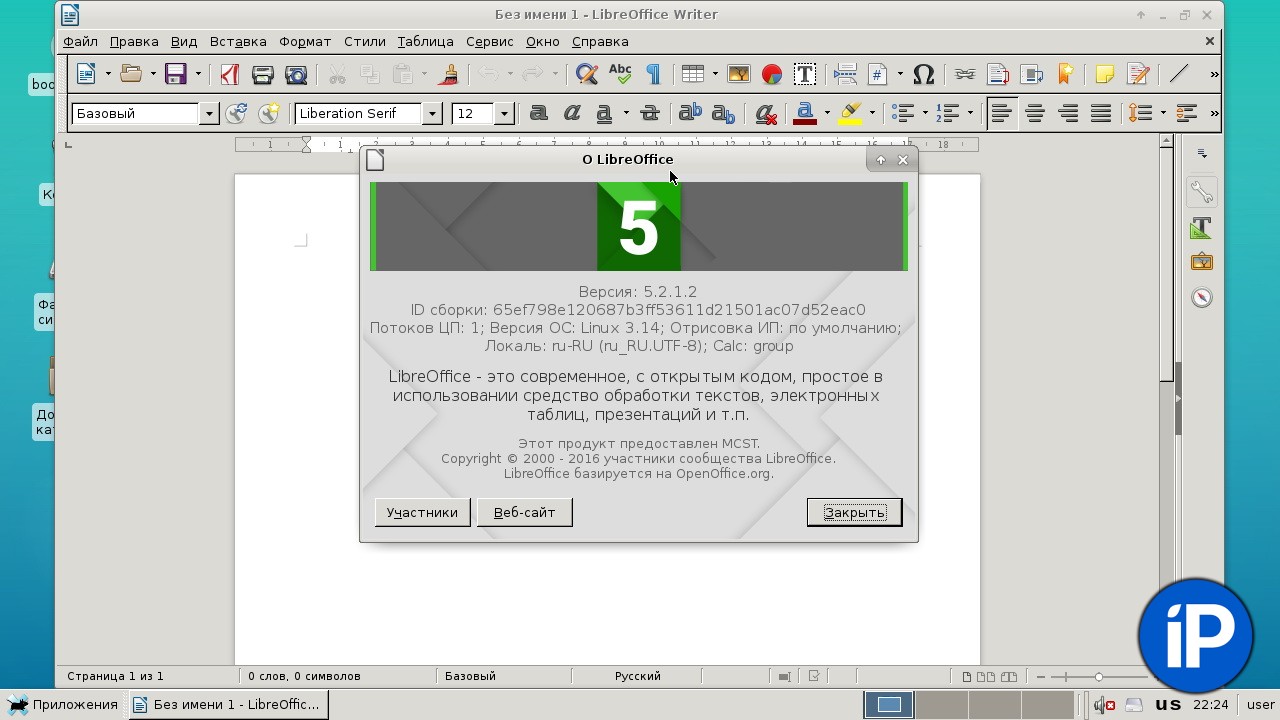
Task: Expand the font name dropdown list
Action: (432, 114)
